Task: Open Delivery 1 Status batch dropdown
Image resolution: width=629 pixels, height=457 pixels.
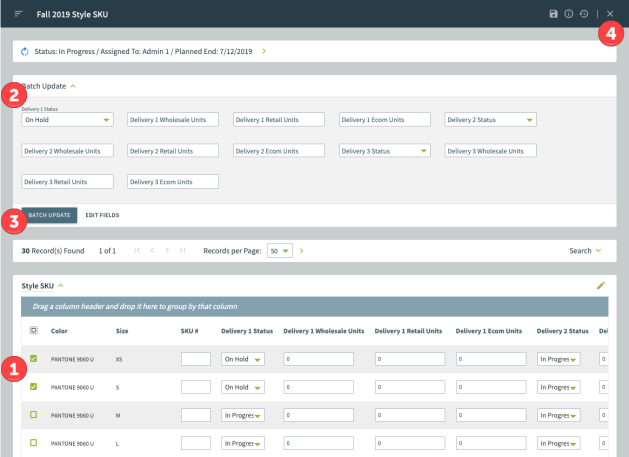Action: pos(66,120)
